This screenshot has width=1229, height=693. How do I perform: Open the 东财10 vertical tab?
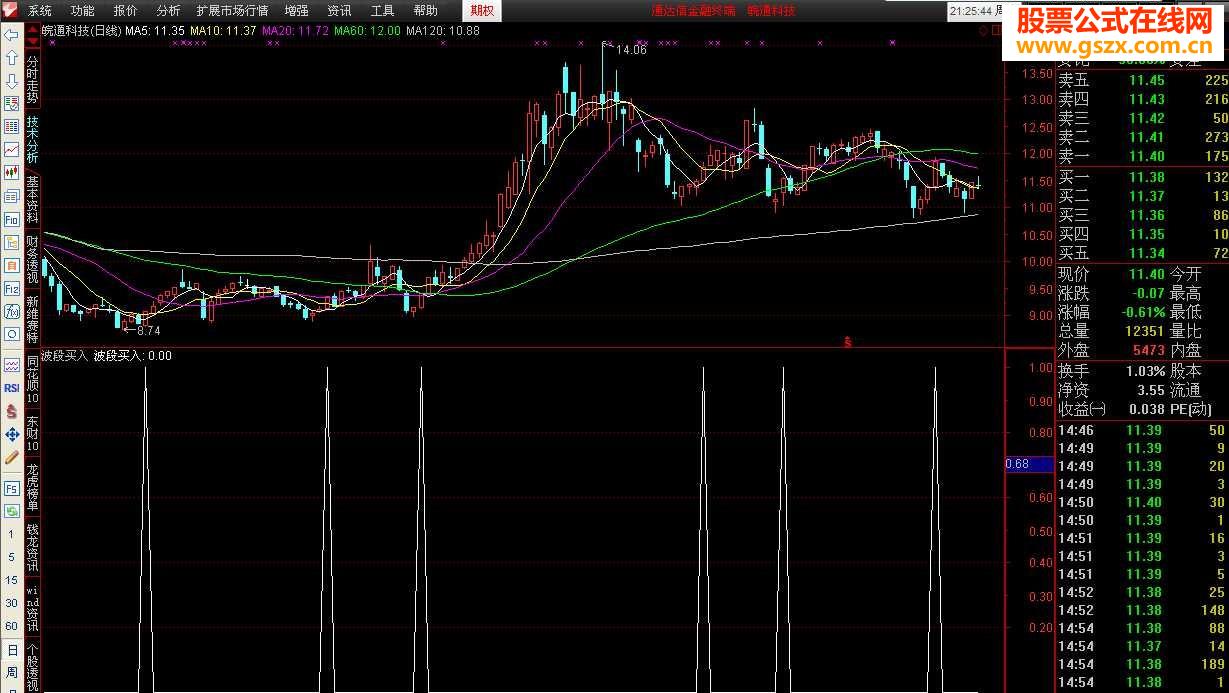[x=32, y=433]
